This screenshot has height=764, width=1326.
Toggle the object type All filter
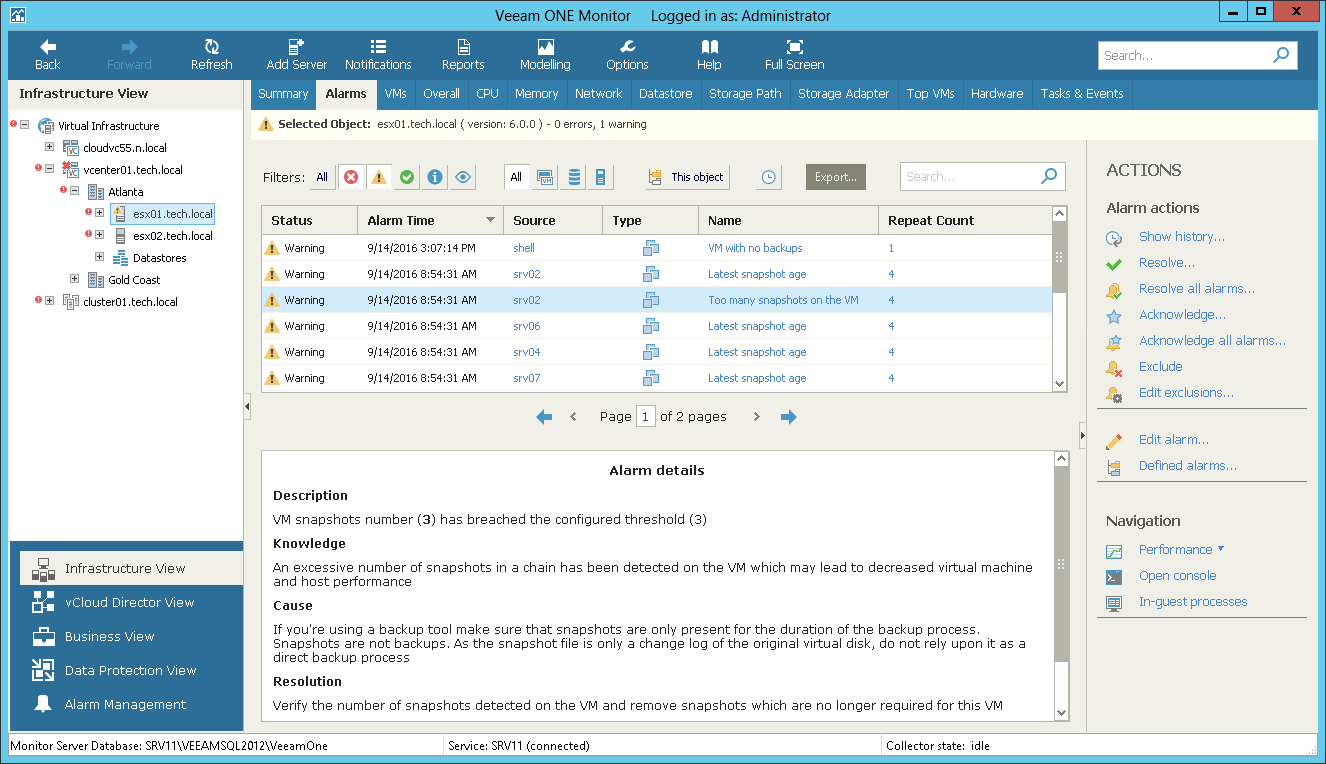point(516,177)
